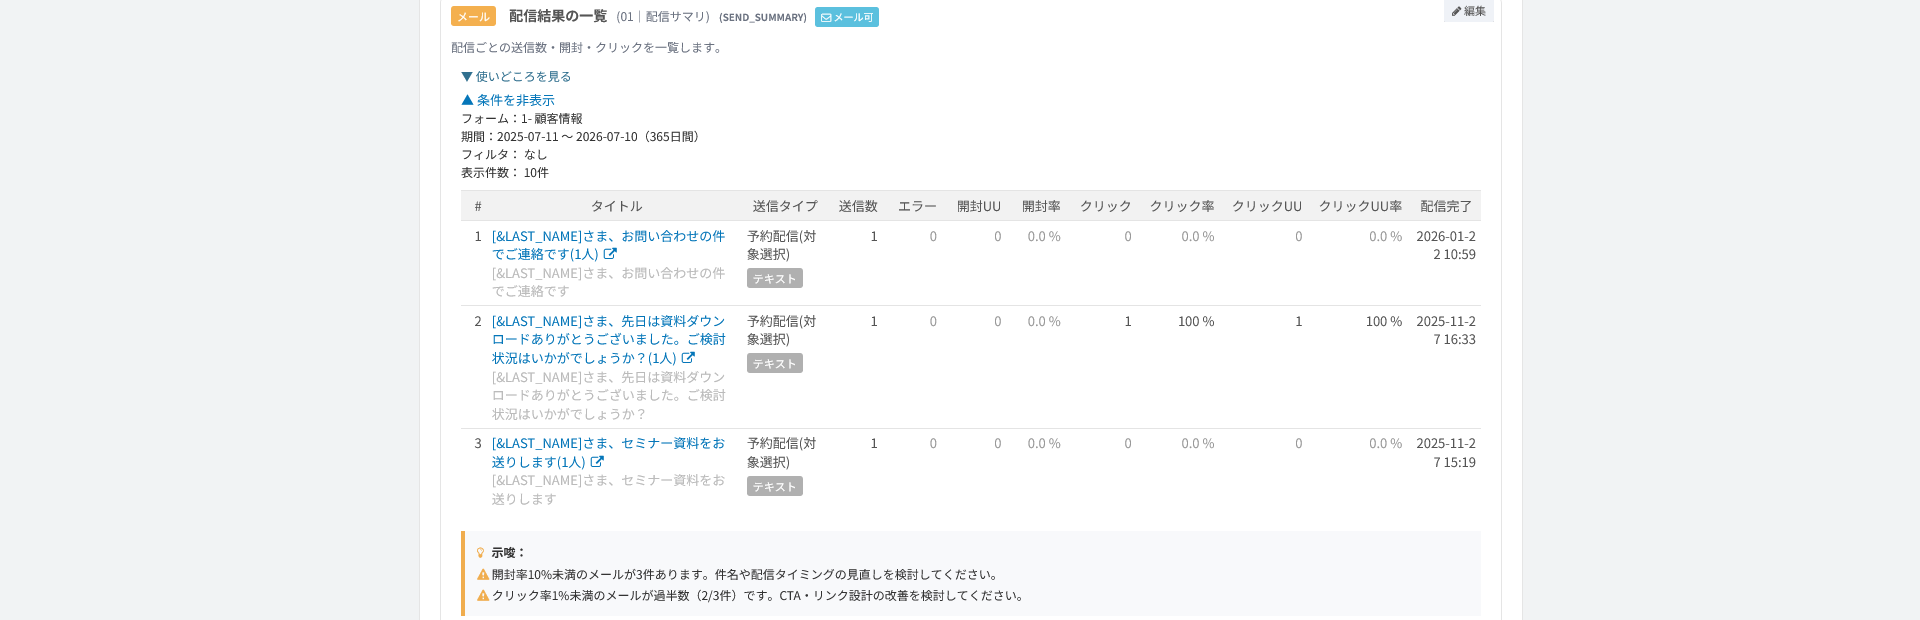Screen dimensions: 1920x620
Task: Click the 配信完了 column header
Action: point(1446,206)
